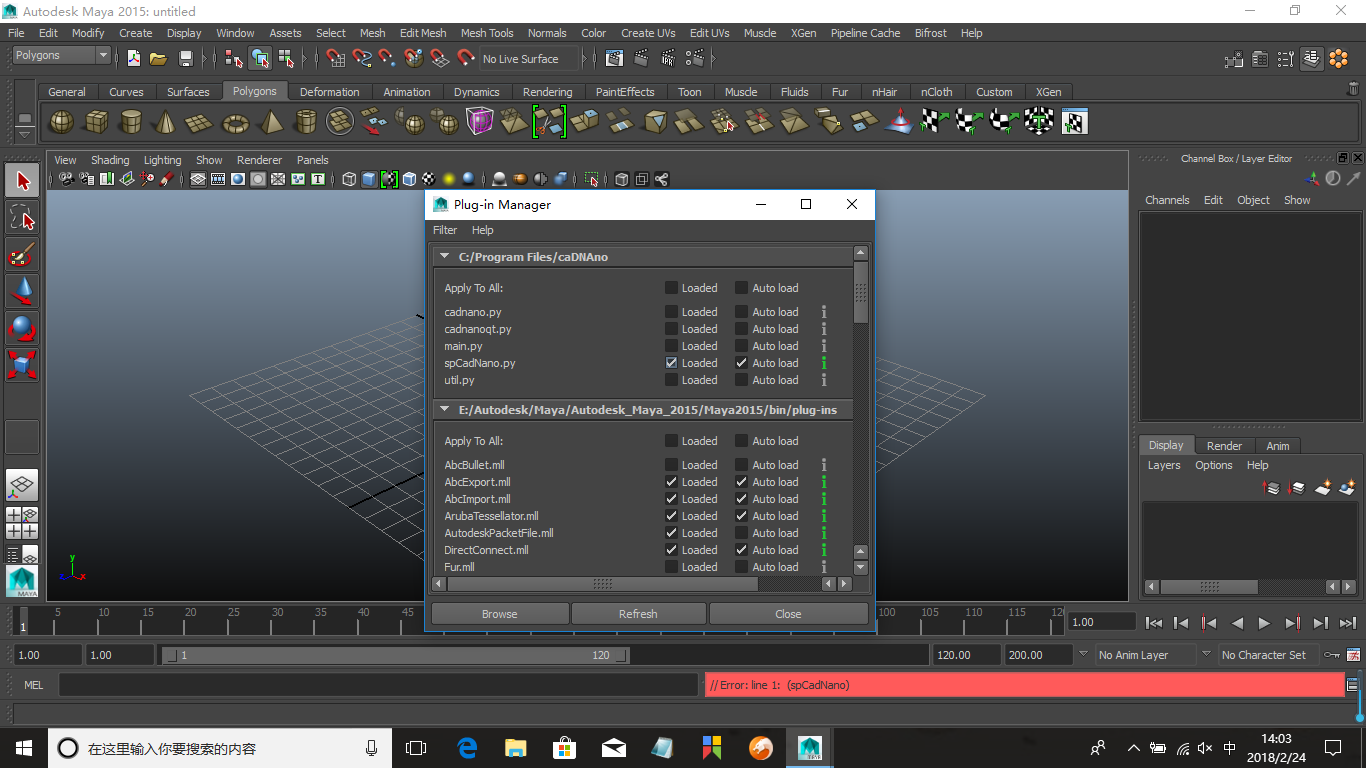
Task: Switch to the Rendering shelf tab
Action: point(547,92)
